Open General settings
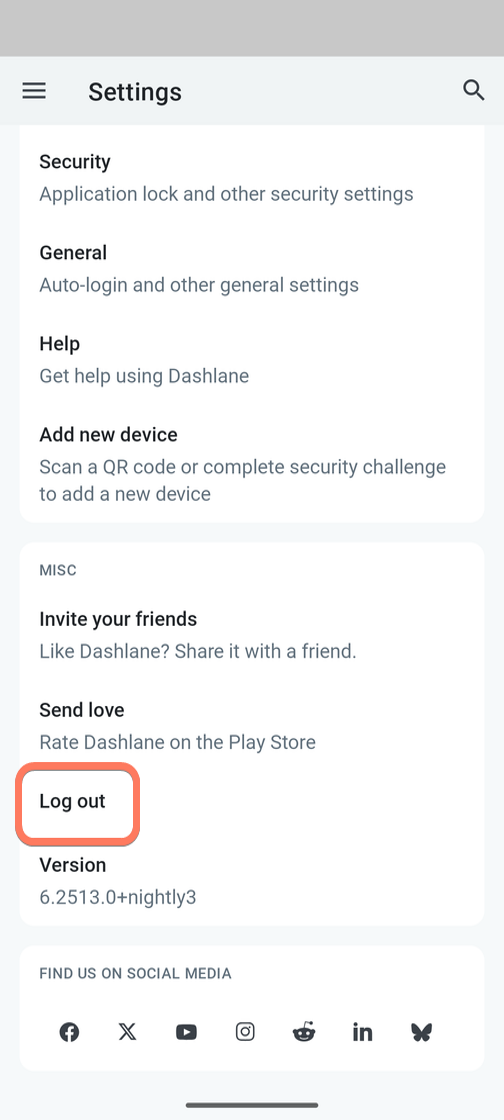The width and height of the screenshot is (504, 1120). [252, 269]
